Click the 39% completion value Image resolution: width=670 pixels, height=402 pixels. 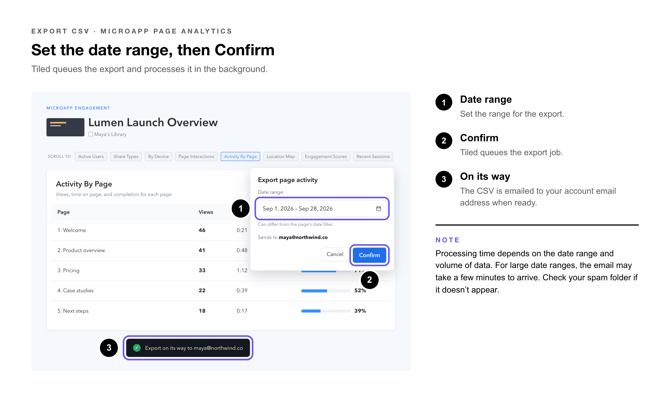click(360, 311)
